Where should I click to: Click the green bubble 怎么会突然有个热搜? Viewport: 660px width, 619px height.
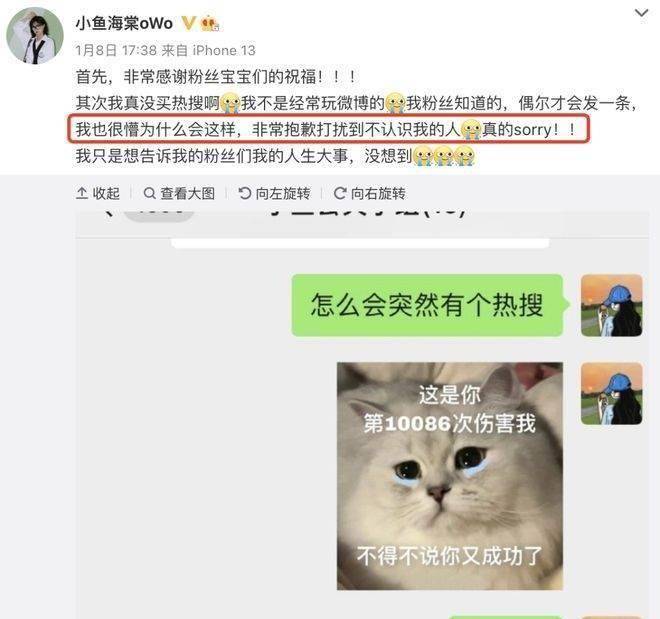pos(427,305)
